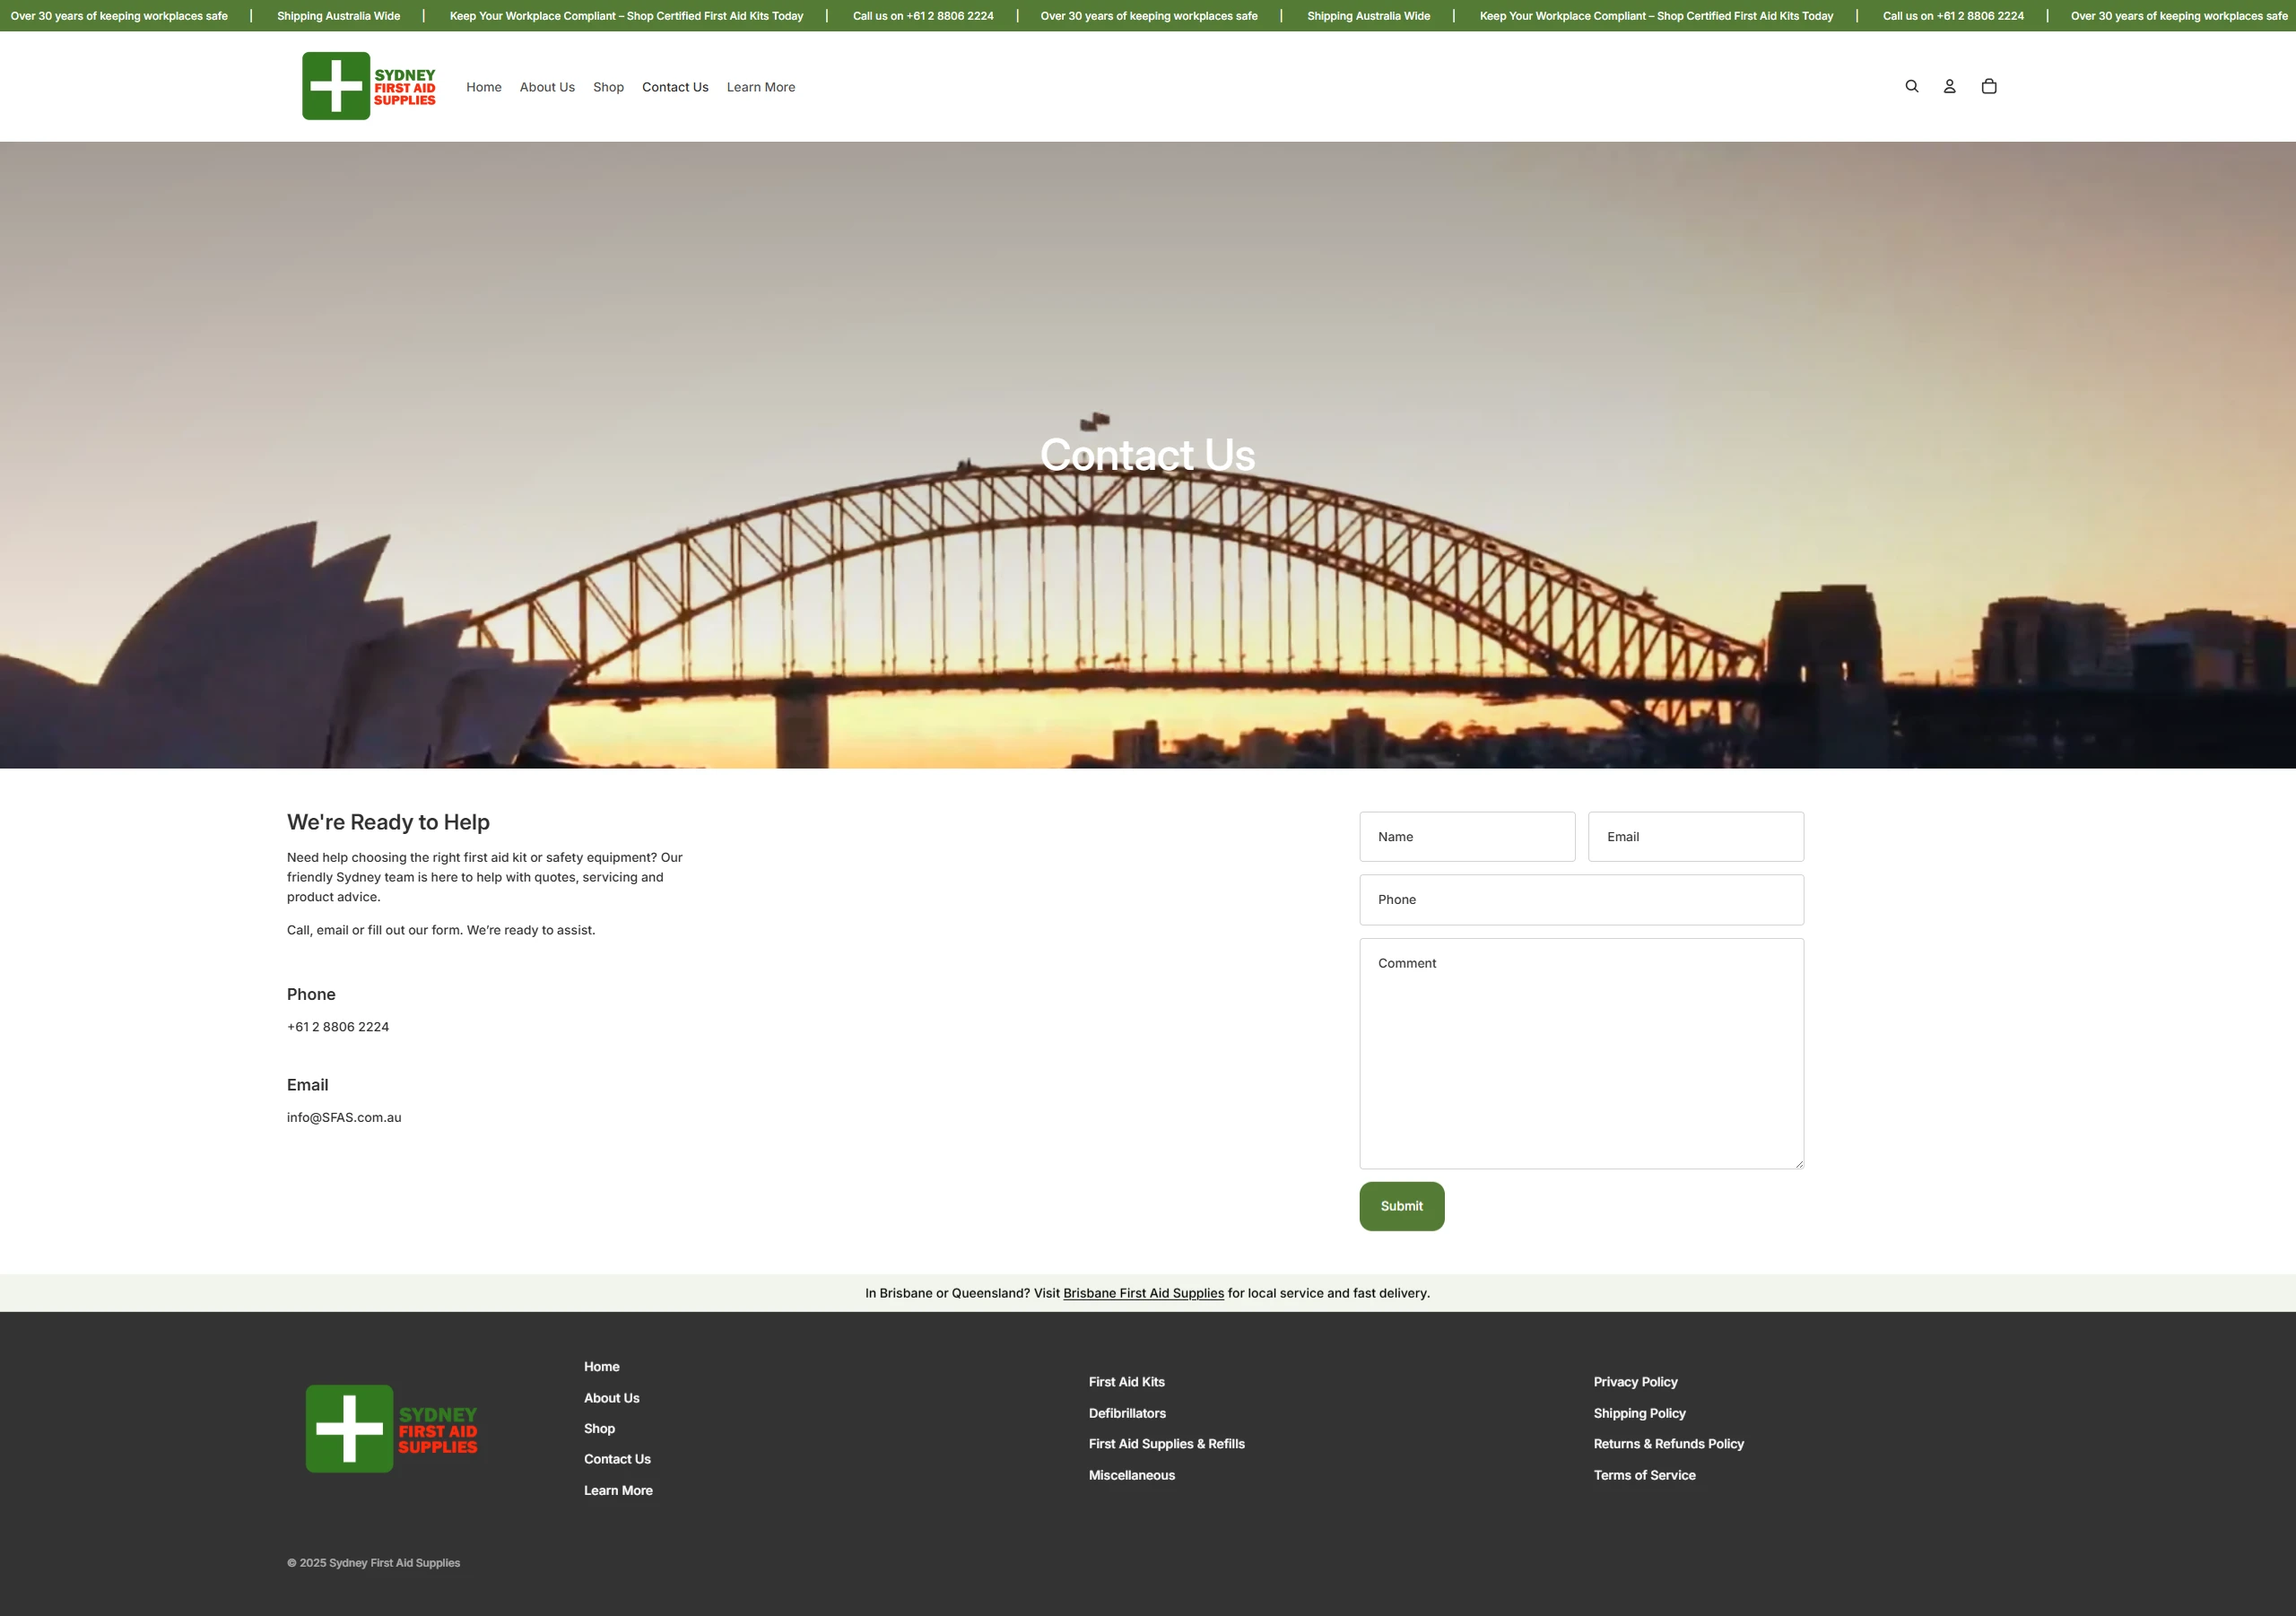2296x1616 pixels.
Task: Select Contact Us in the top navigation
Action: (x=675, y=87)
